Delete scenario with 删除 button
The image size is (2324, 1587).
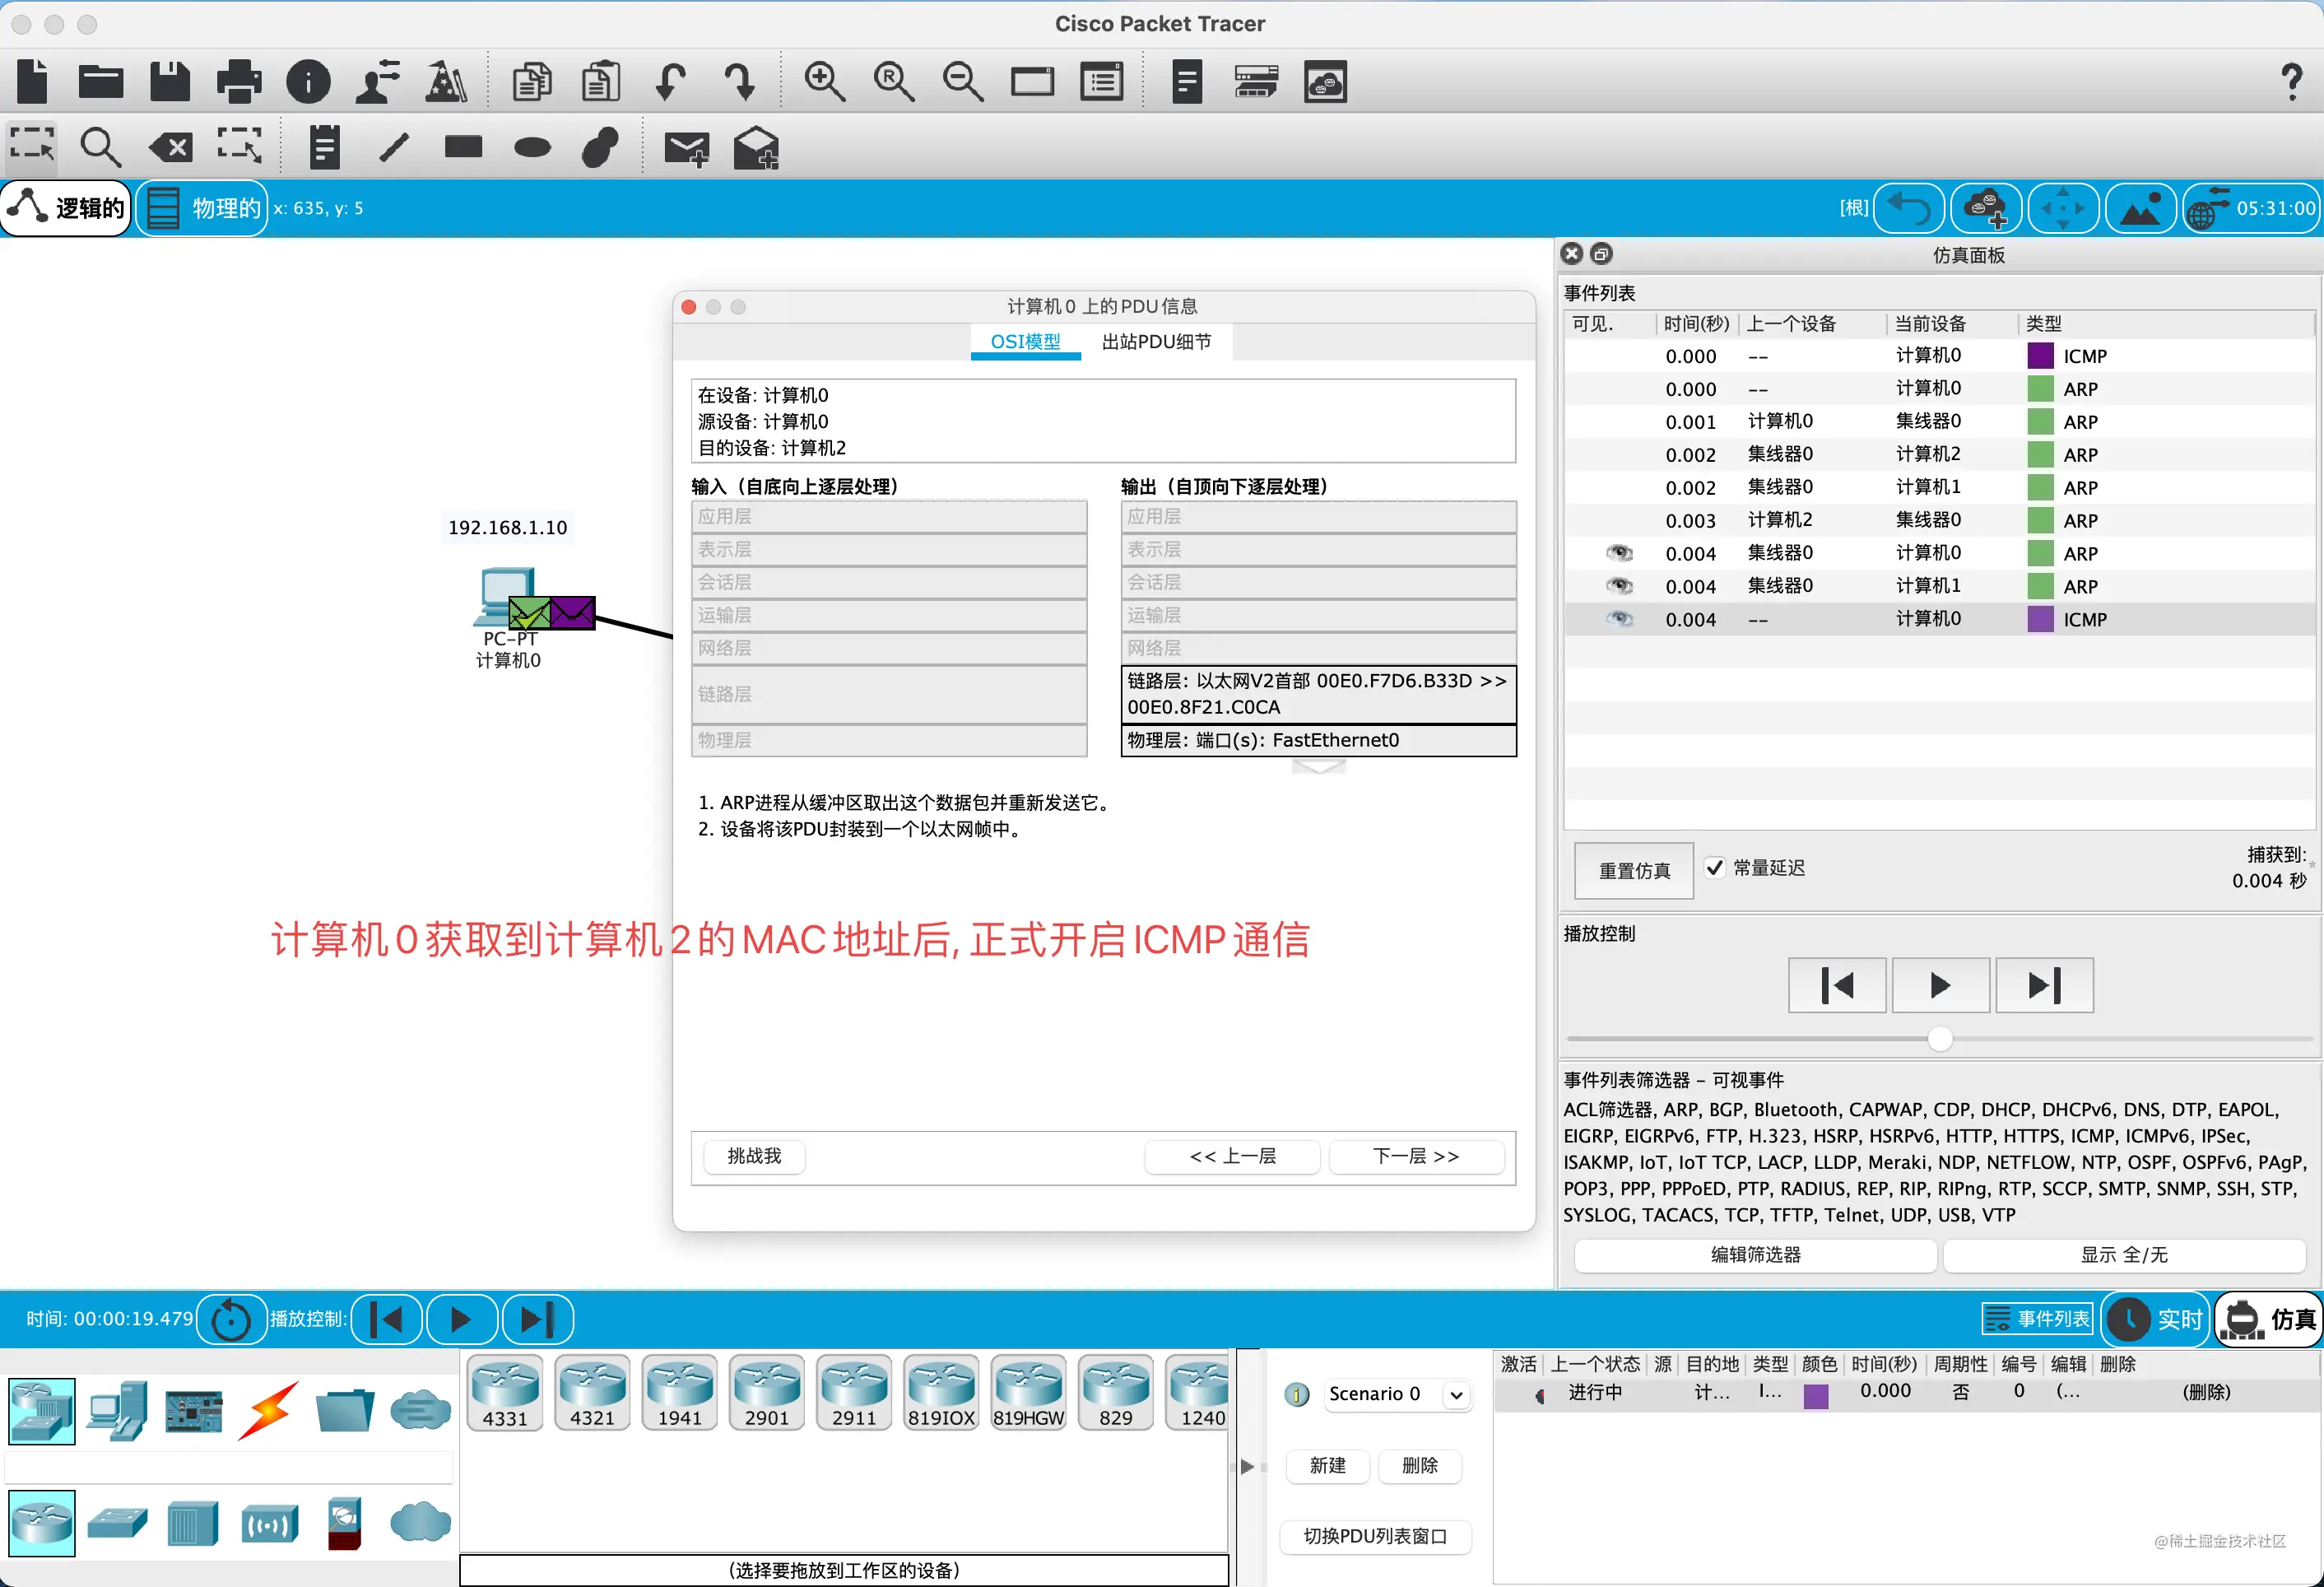[x=1420, y=1465]
